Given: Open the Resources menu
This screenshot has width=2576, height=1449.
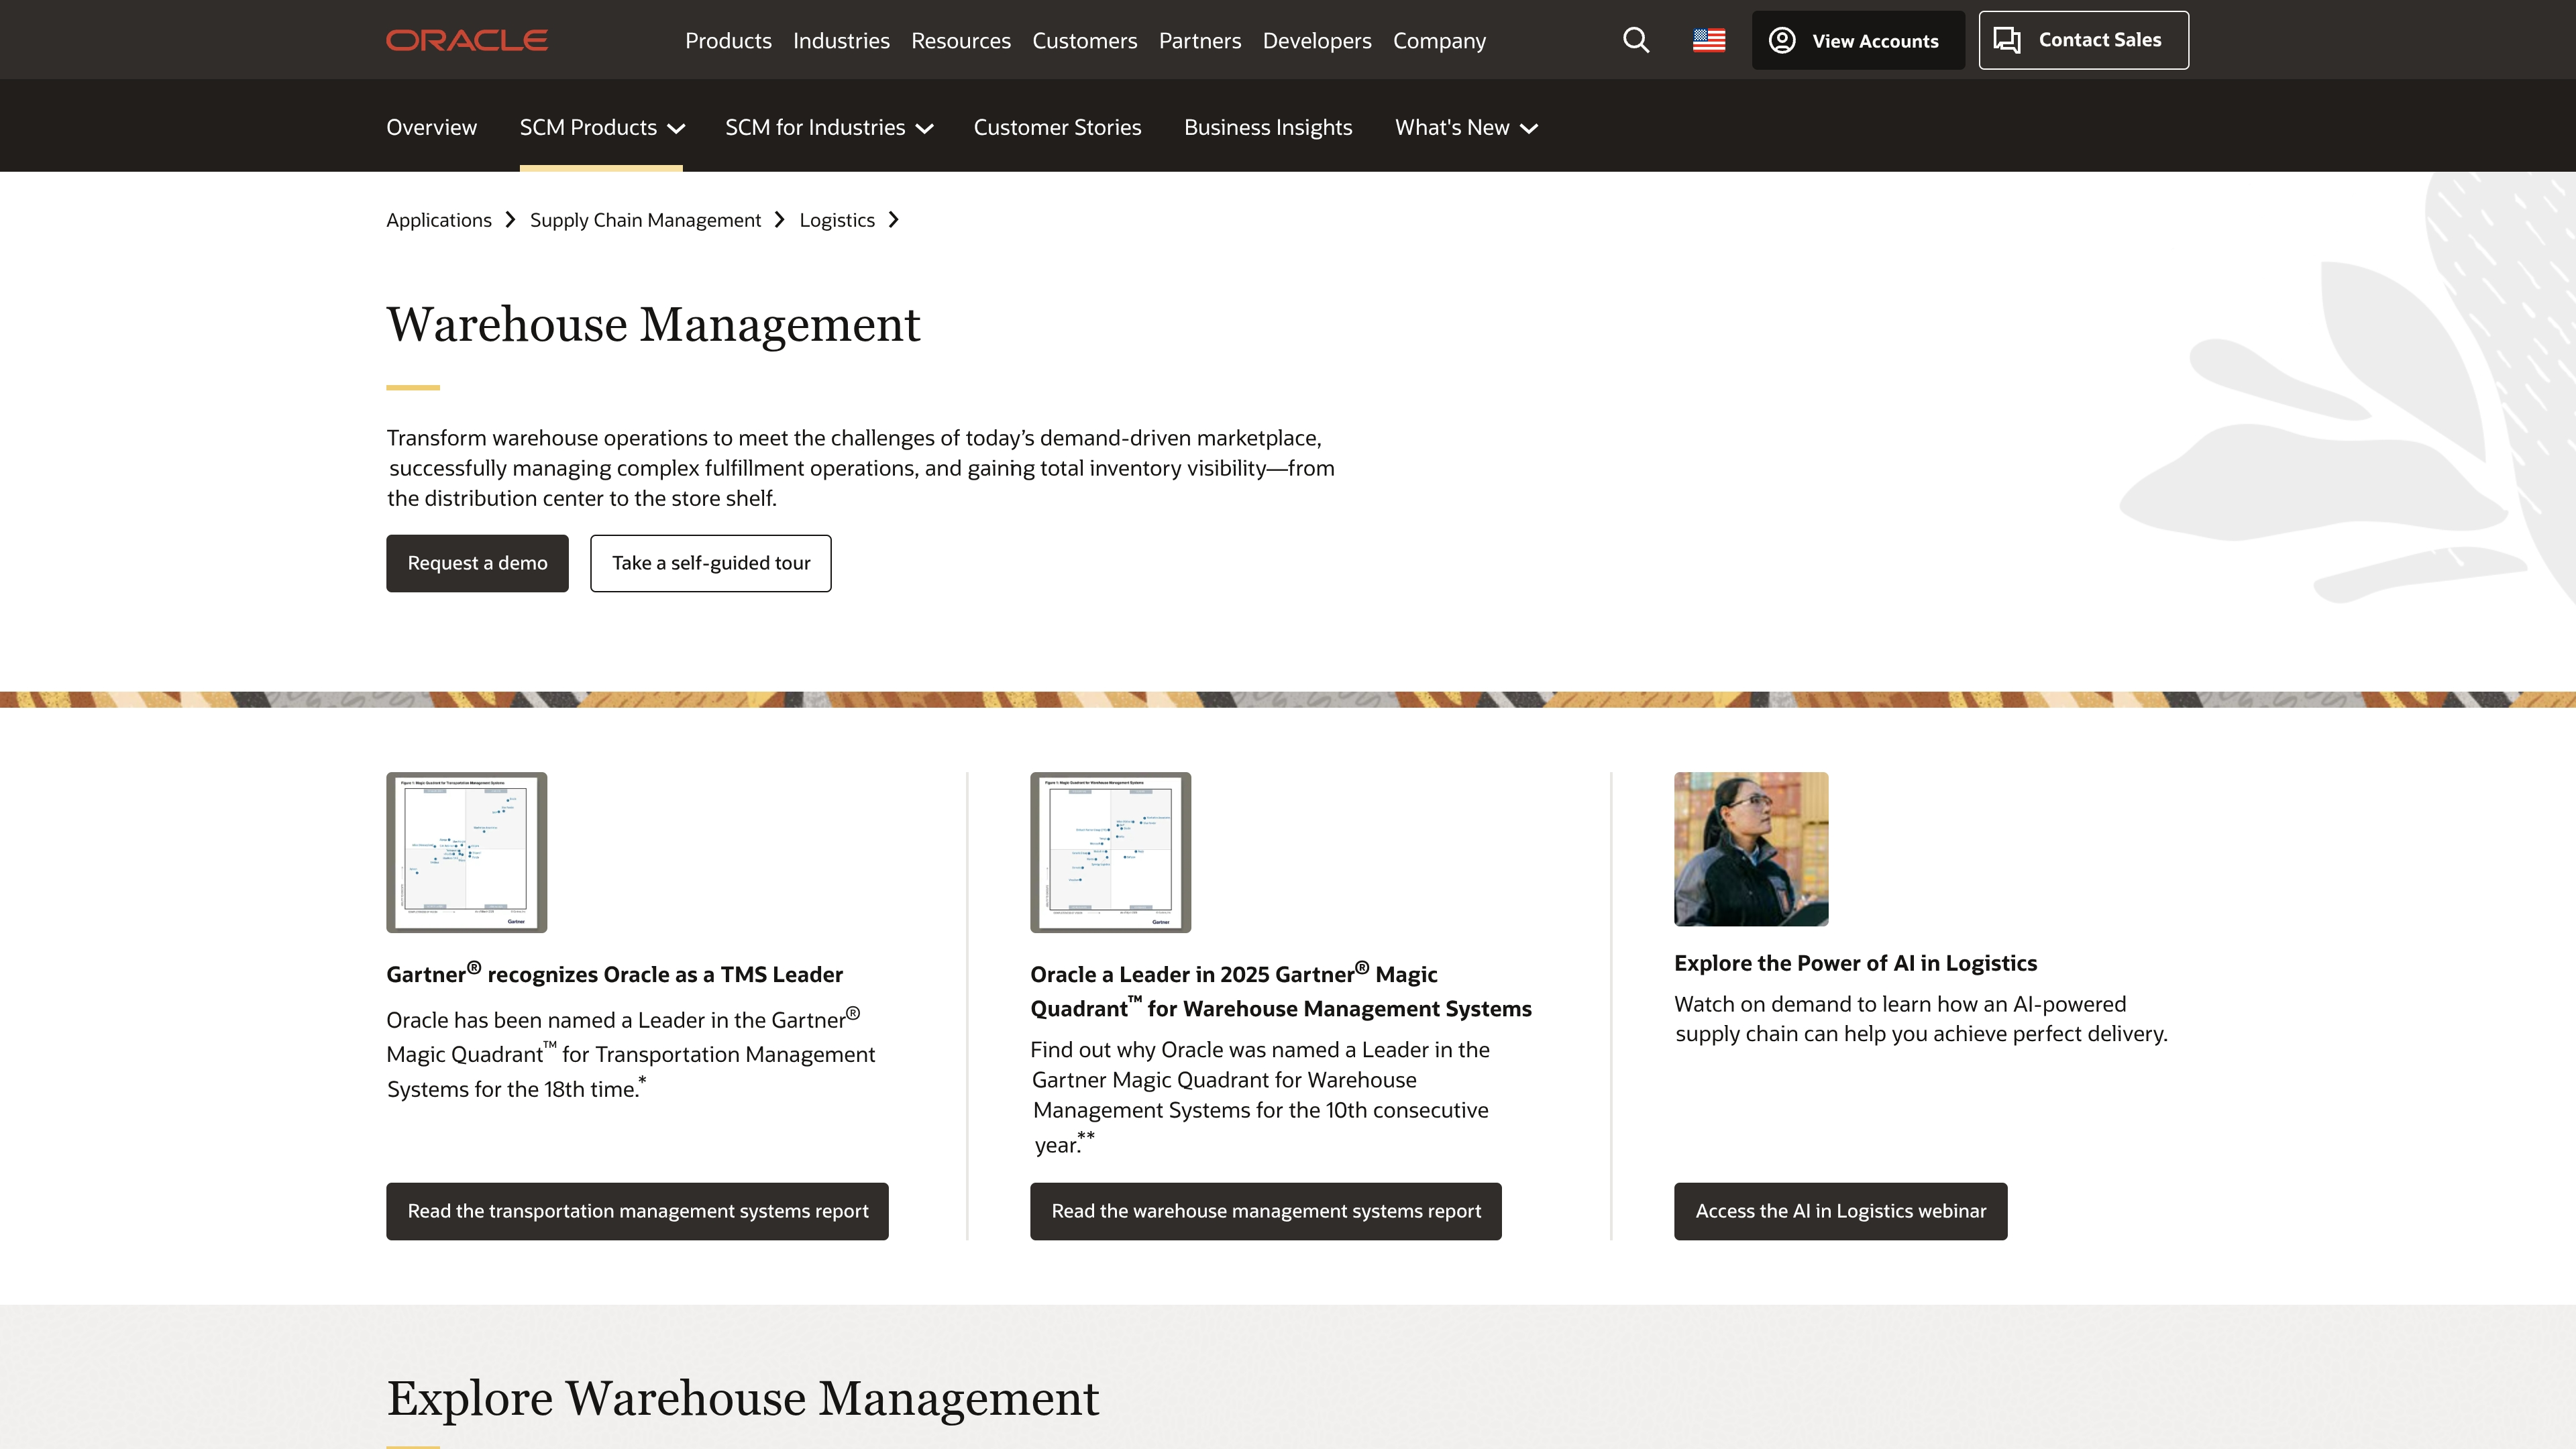Looking at the screenshot, I should pyautogui.click(x=961, y=41).
